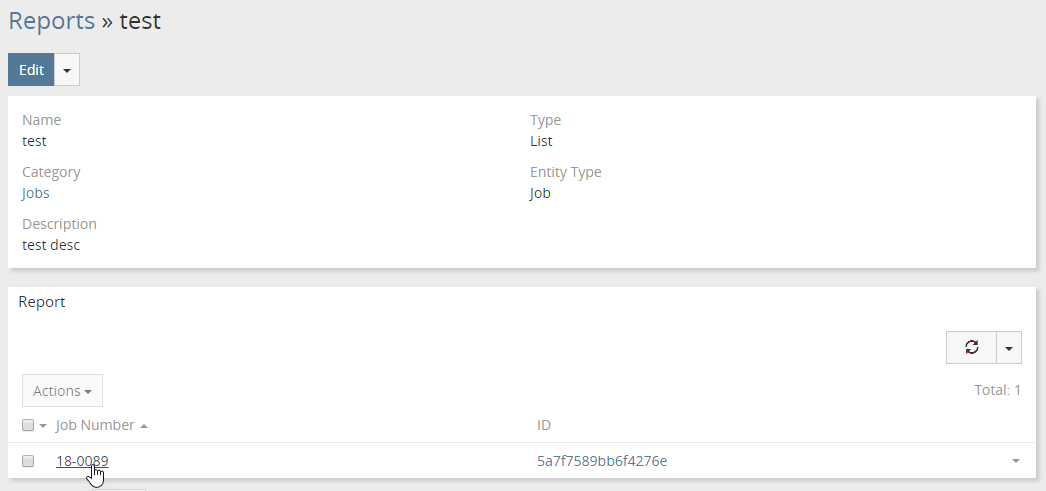1046x491 pixels.
Task: Expand row options for job 18-0089
Action: (1016, 461)
